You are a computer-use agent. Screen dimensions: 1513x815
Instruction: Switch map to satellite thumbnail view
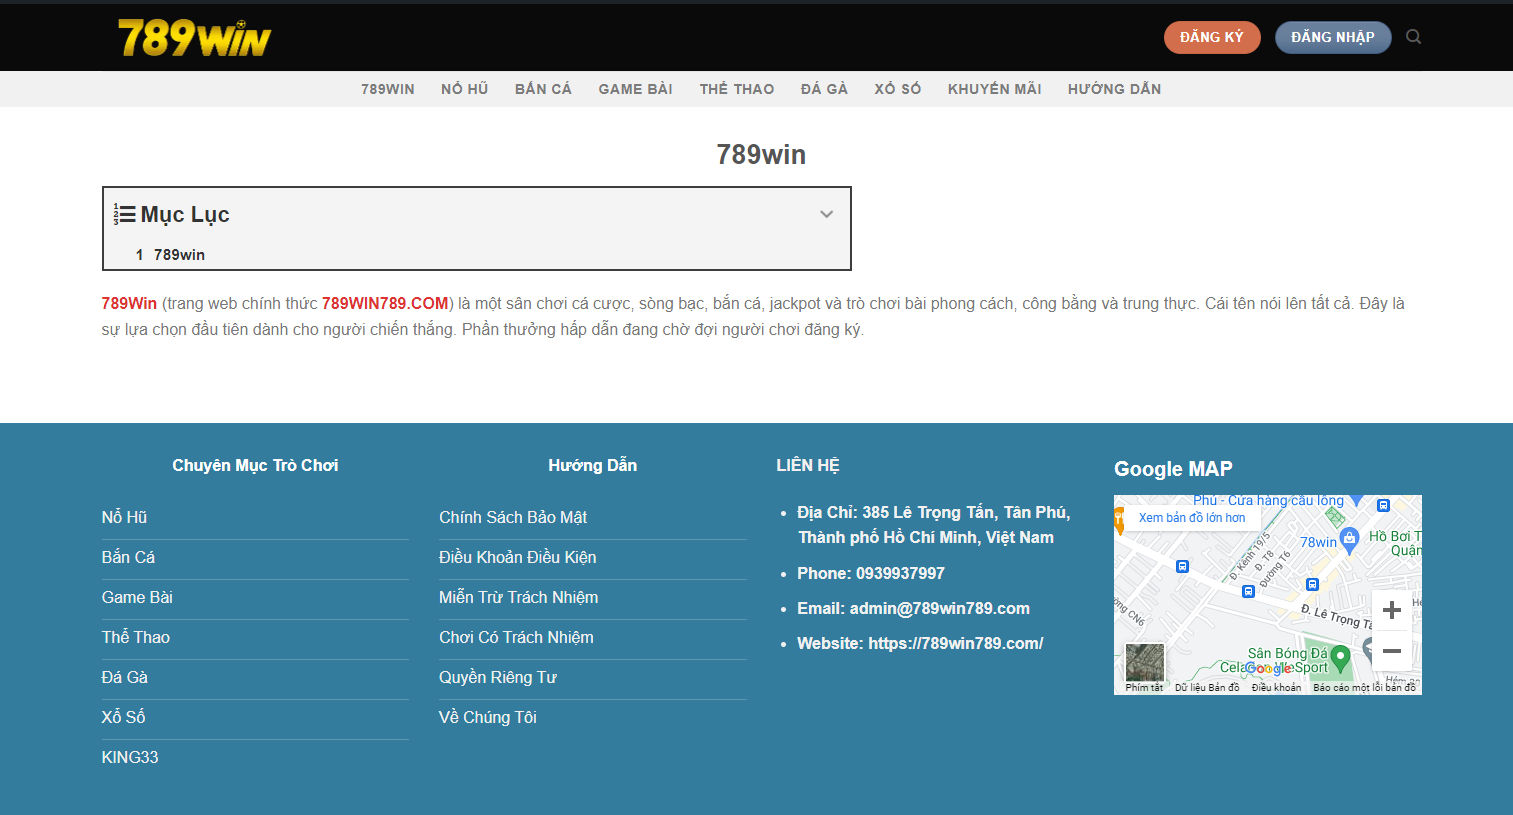pyautogui.click(x=1145, y=662)
